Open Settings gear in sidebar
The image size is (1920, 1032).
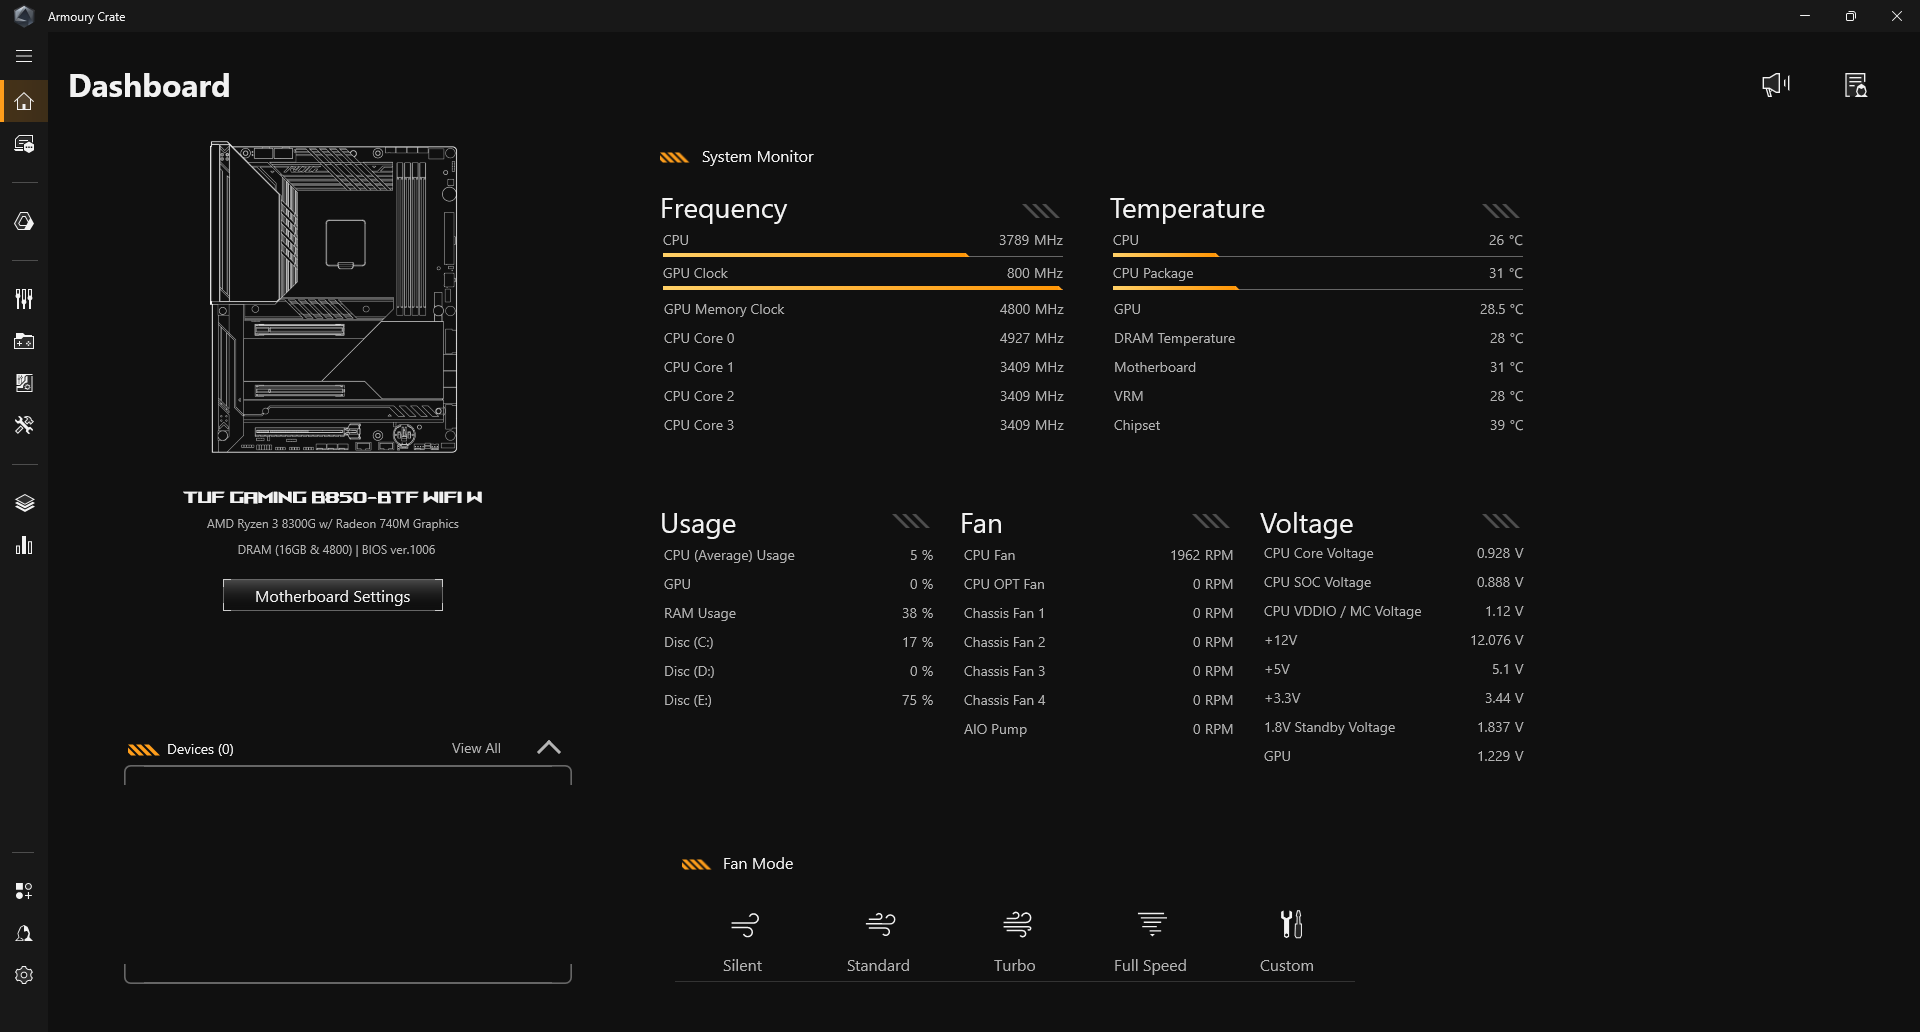tap(24, 975)
